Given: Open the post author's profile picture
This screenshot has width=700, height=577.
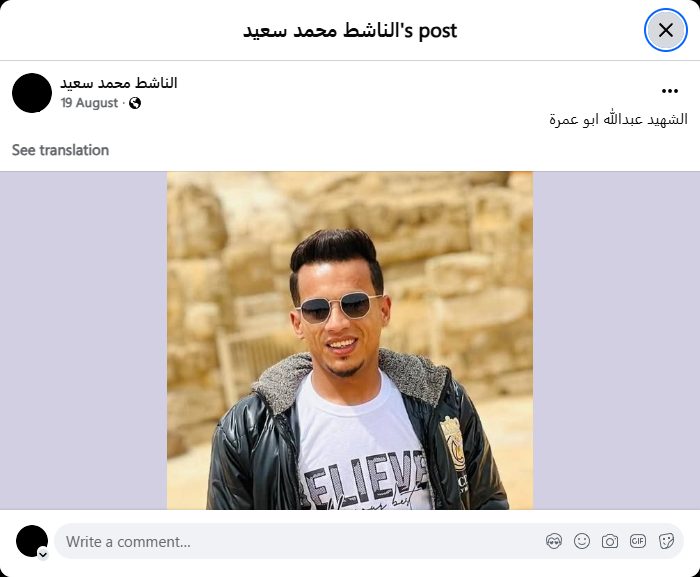Looking at the screenshot, I should (32, 93).
